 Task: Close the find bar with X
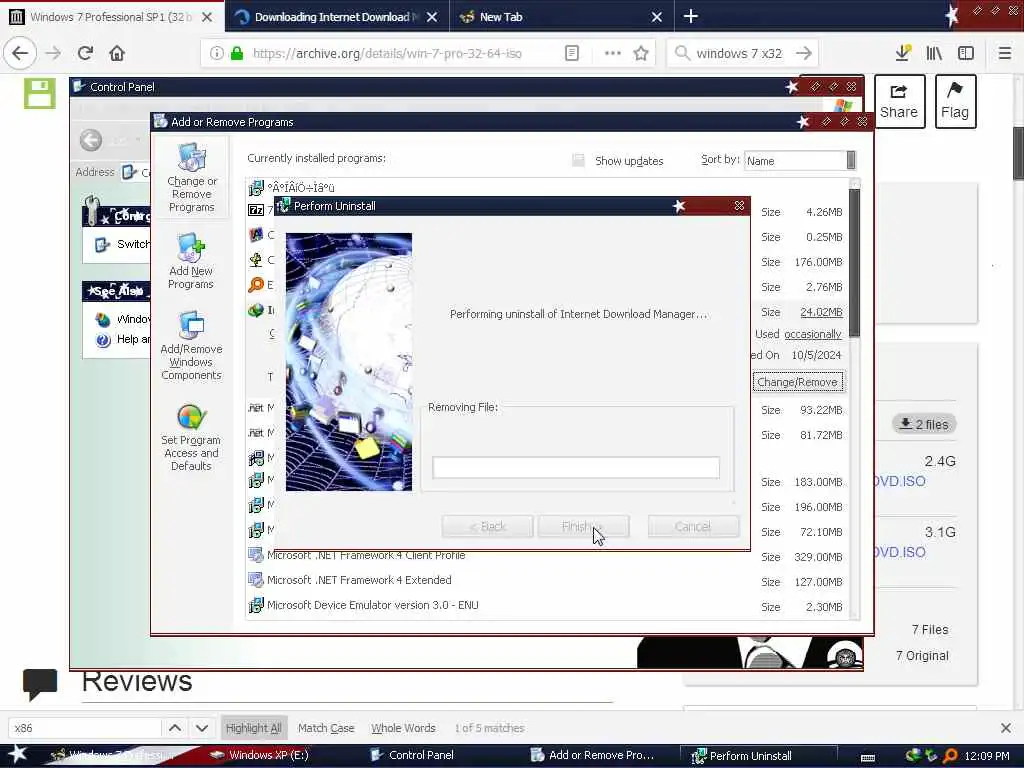pyautogui.click(x=1006, y=728)
